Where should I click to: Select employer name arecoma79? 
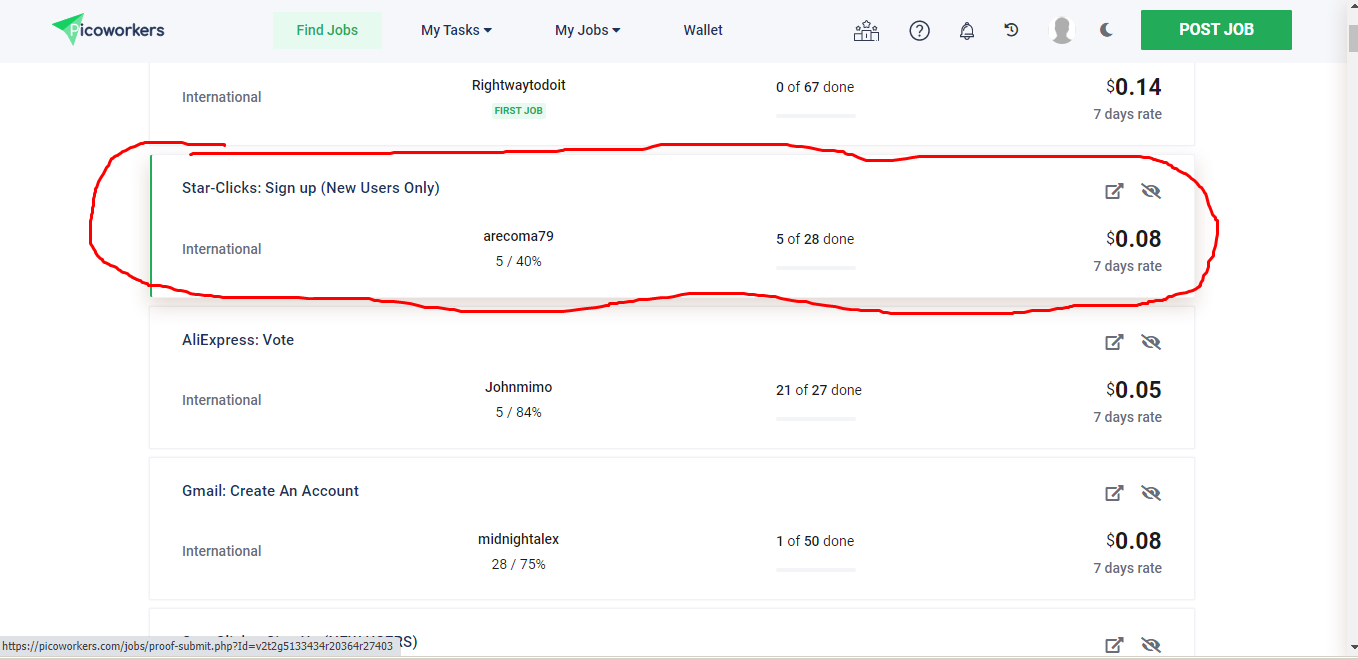pos(518,237)
